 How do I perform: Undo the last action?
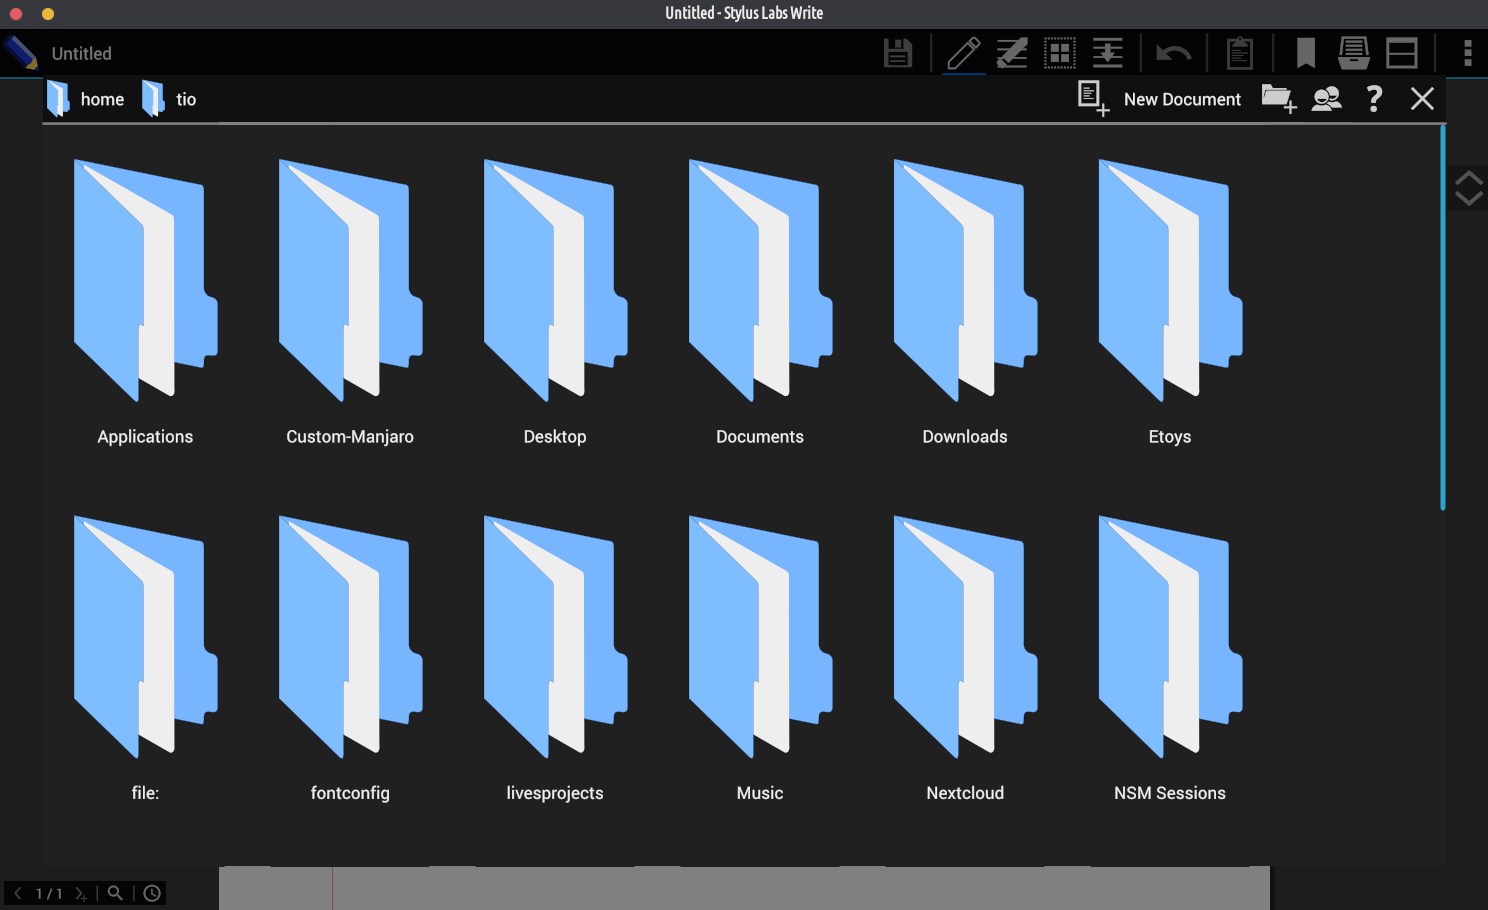(x=1174, y=53)
